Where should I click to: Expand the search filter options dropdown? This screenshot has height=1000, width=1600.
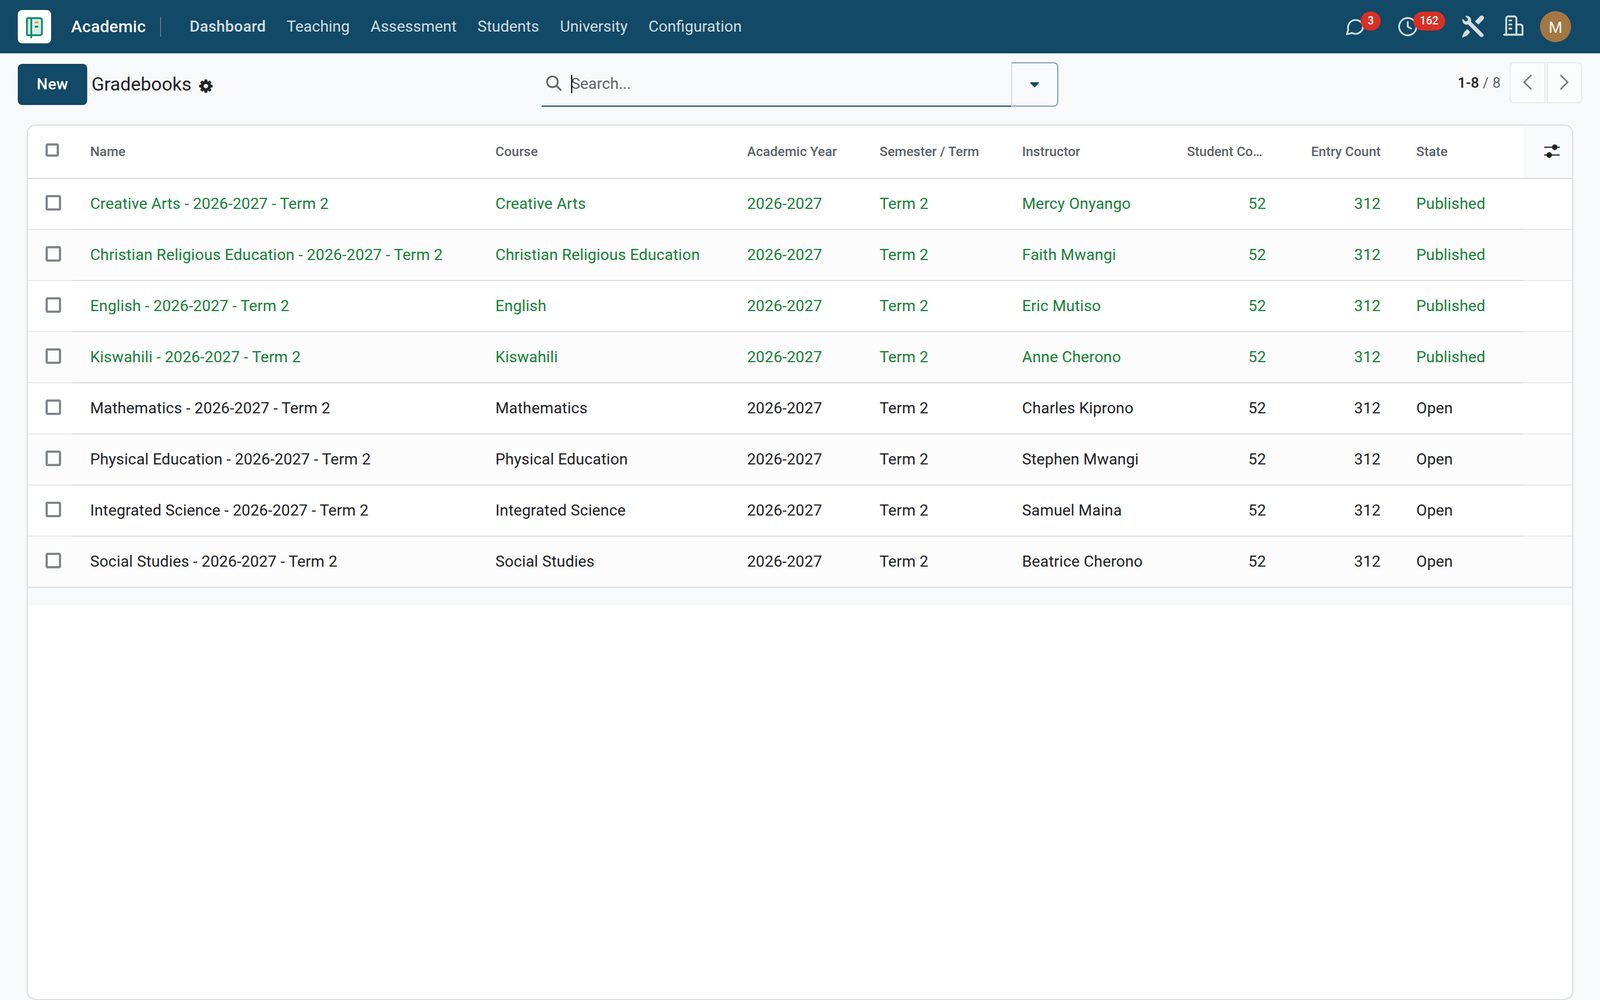coord(1034,84)
